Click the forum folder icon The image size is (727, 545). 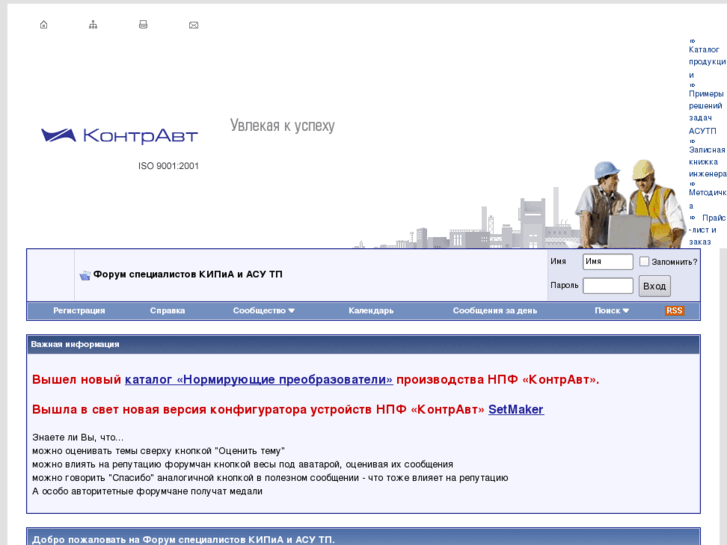click(x=85, y=275)
